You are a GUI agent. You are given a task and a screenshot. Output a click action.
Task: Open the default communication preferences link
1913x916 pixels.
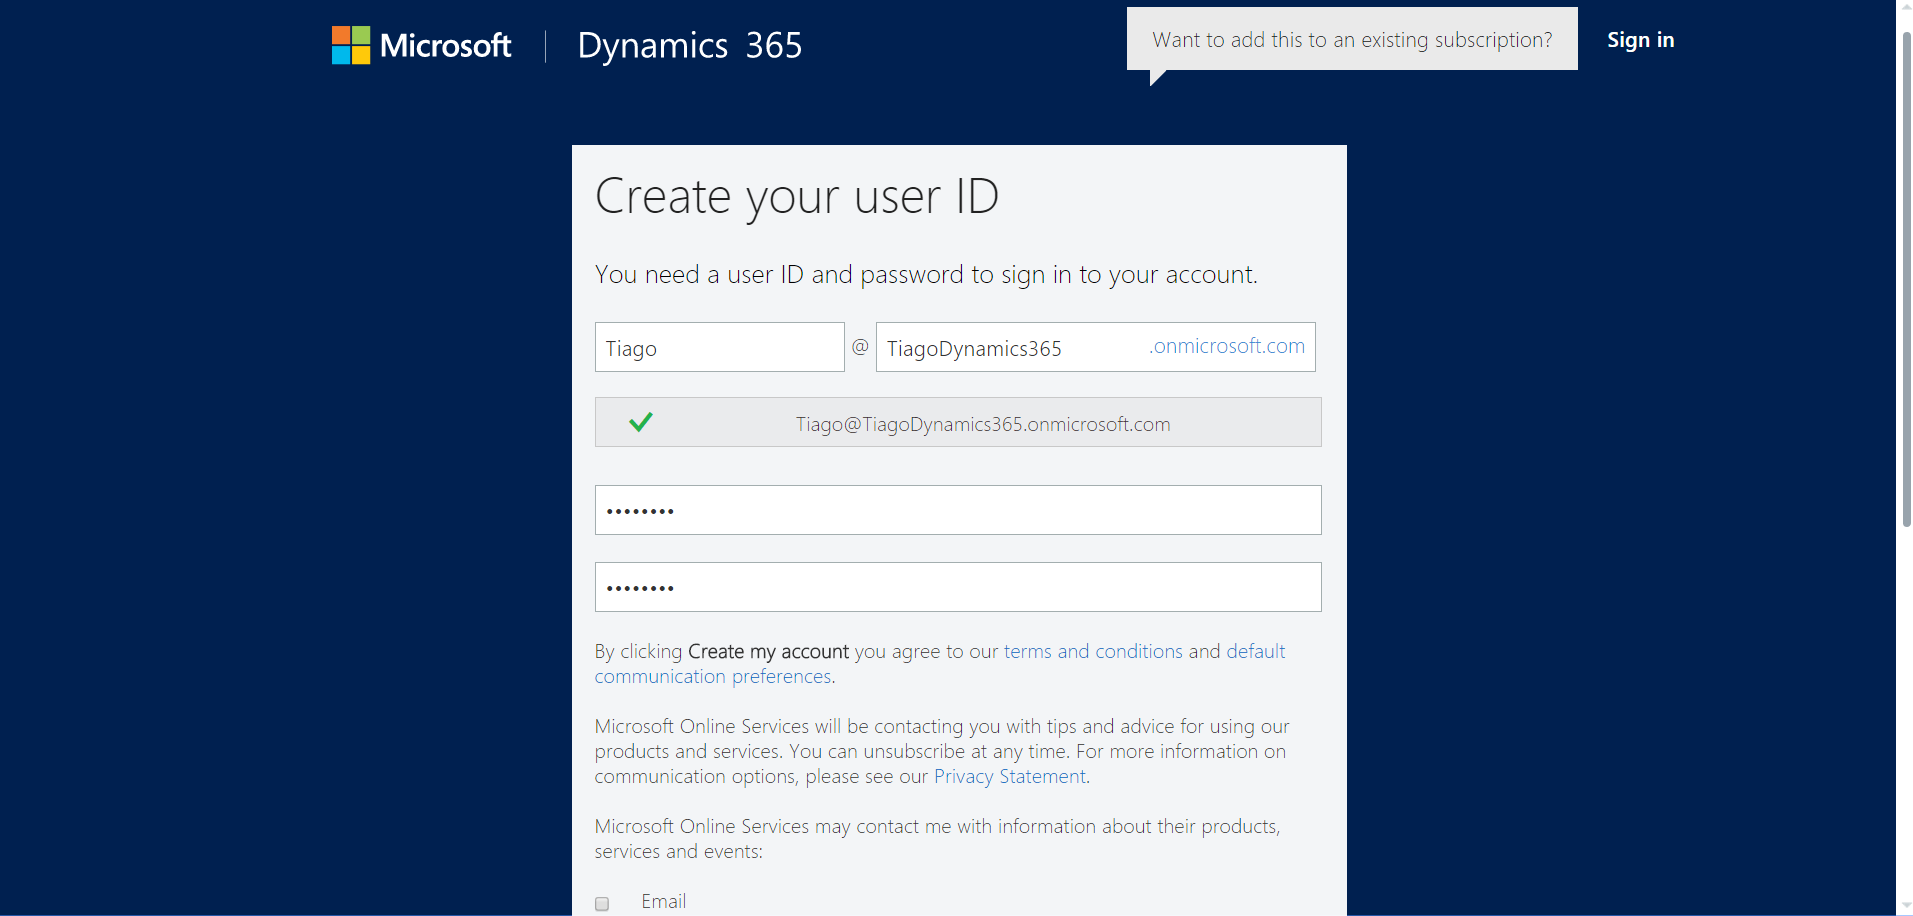tap(712, 677)
